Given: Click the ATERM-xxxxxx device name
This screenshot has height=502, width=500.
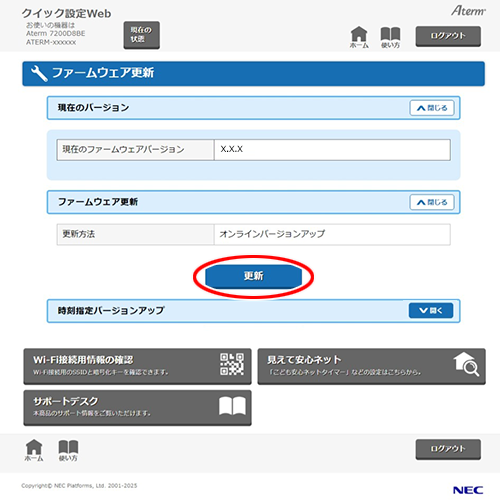Looking at the screenshot, I should [51, 42].
